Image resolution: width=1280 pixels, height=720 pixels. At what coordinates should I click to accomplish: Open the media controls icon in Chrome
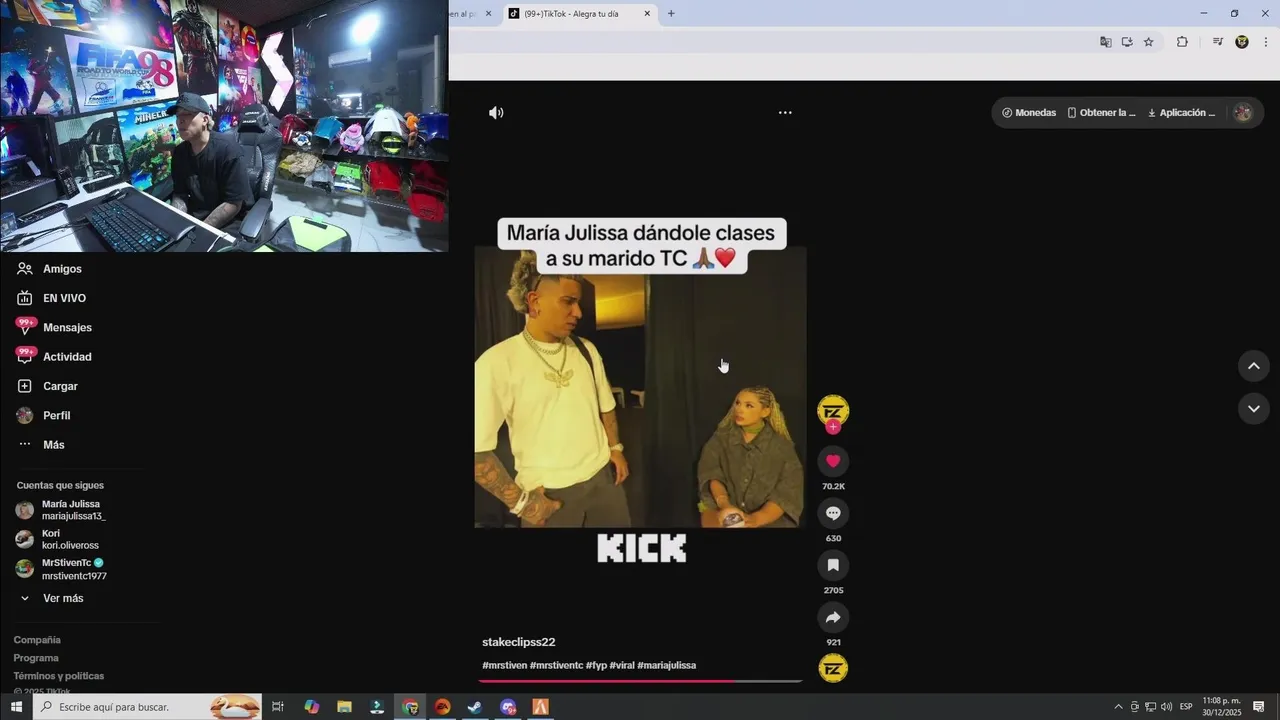1218,42
